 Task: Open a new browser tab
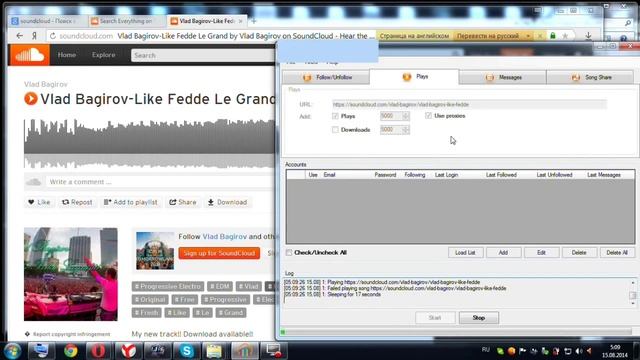pos(254,21)
